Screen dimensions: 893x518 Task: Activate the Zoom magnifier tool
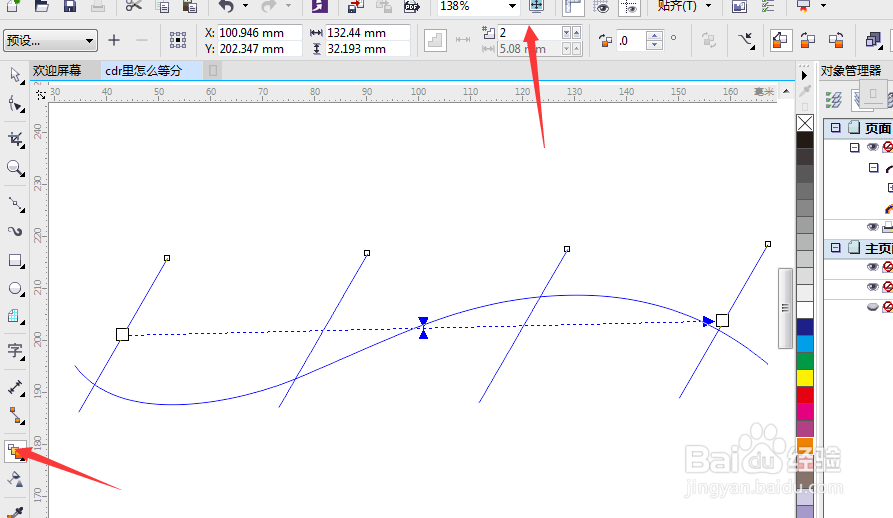pyautogui.click(x=15, y=168)
